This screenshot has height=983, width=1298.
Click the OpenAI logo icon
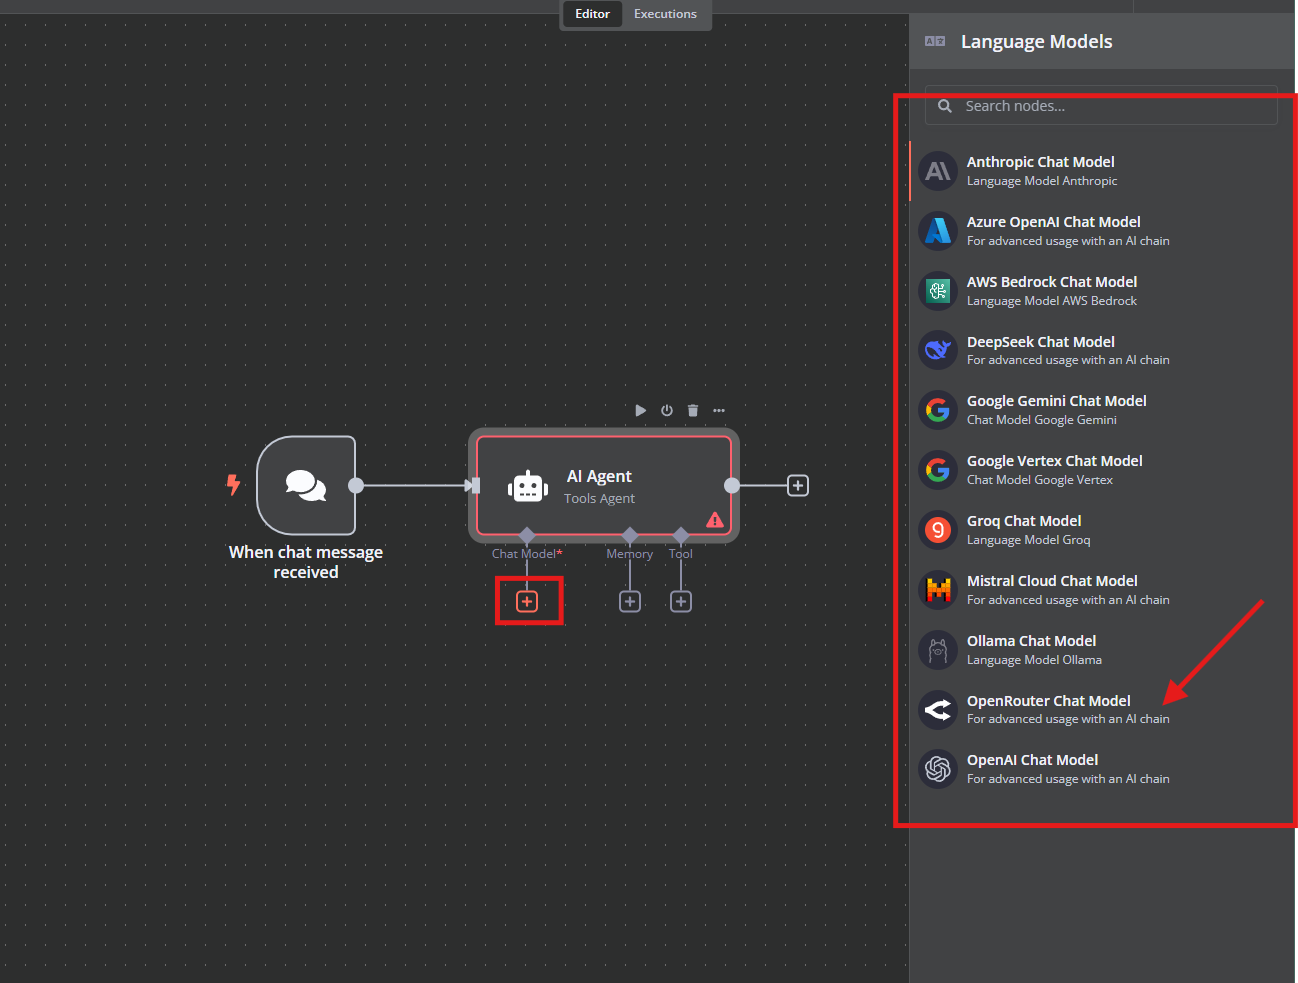[938, 769]
